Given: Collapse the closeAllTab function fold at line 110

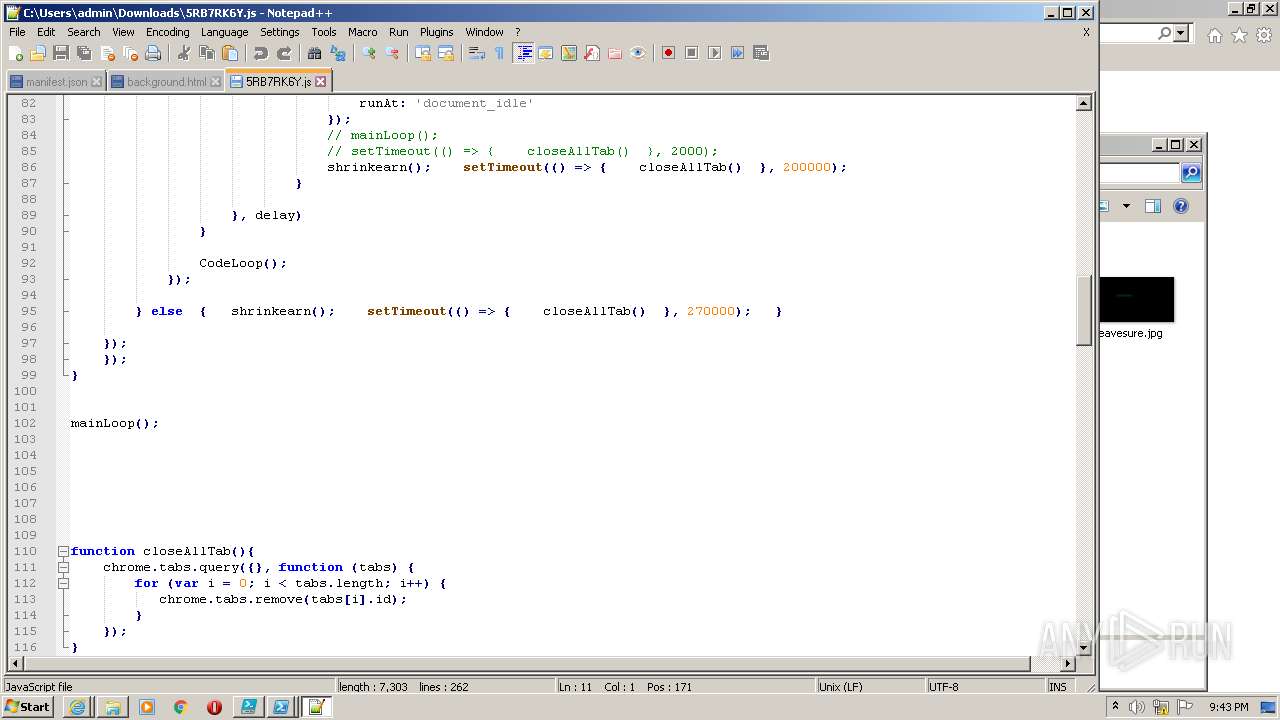Looking at the screenshot, I should (63, 551).
